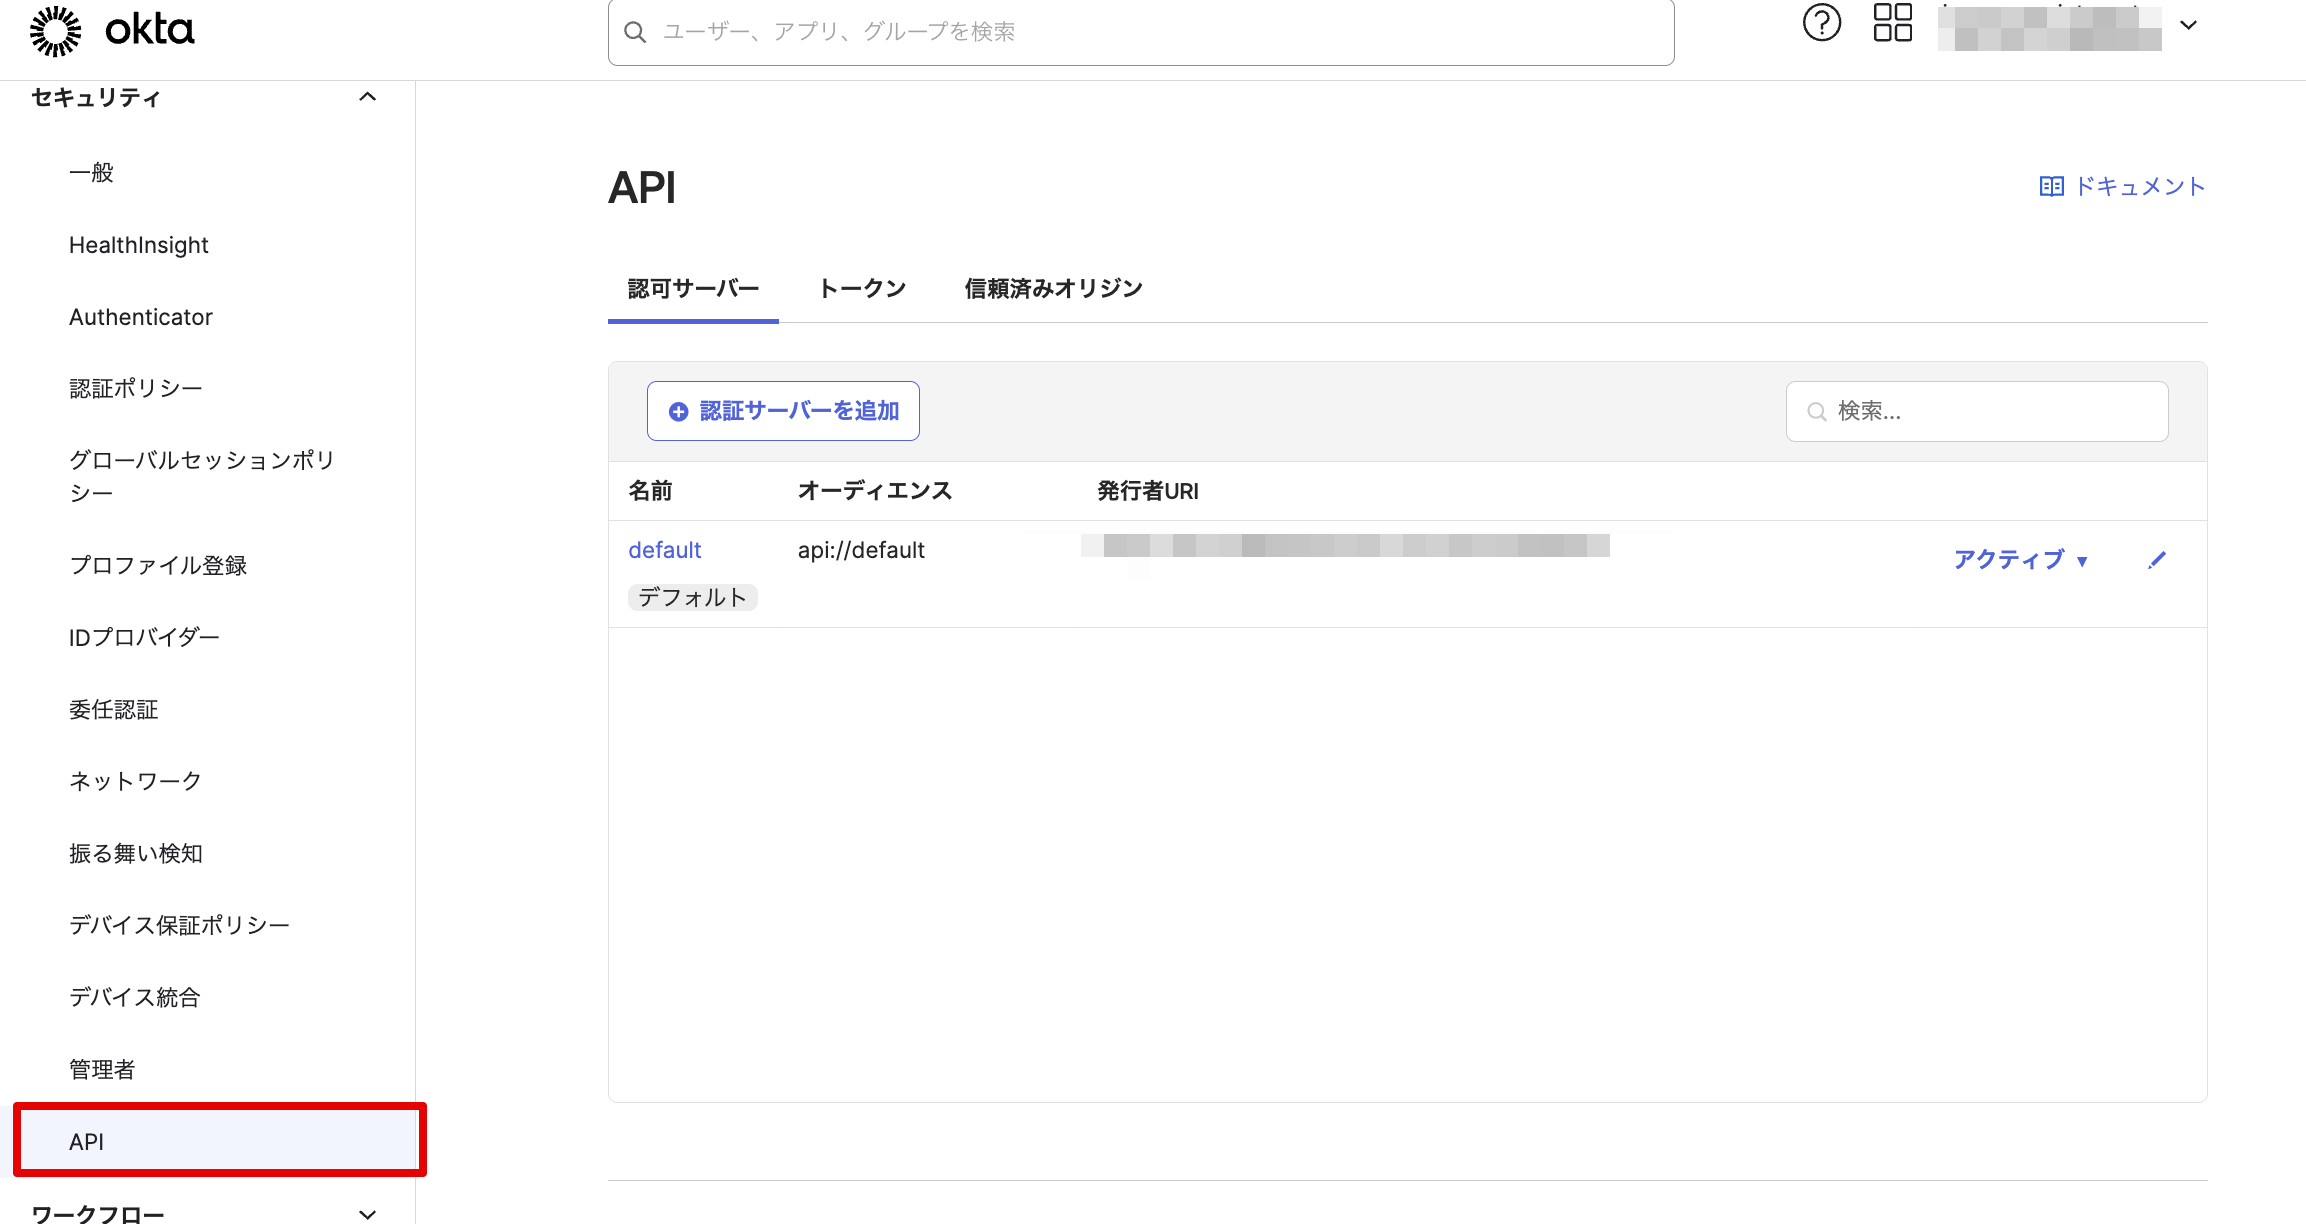Viewport: 2306px width, 1224px height.
Task: Select the 認可サーバー tab
Action: pos(693,289)
